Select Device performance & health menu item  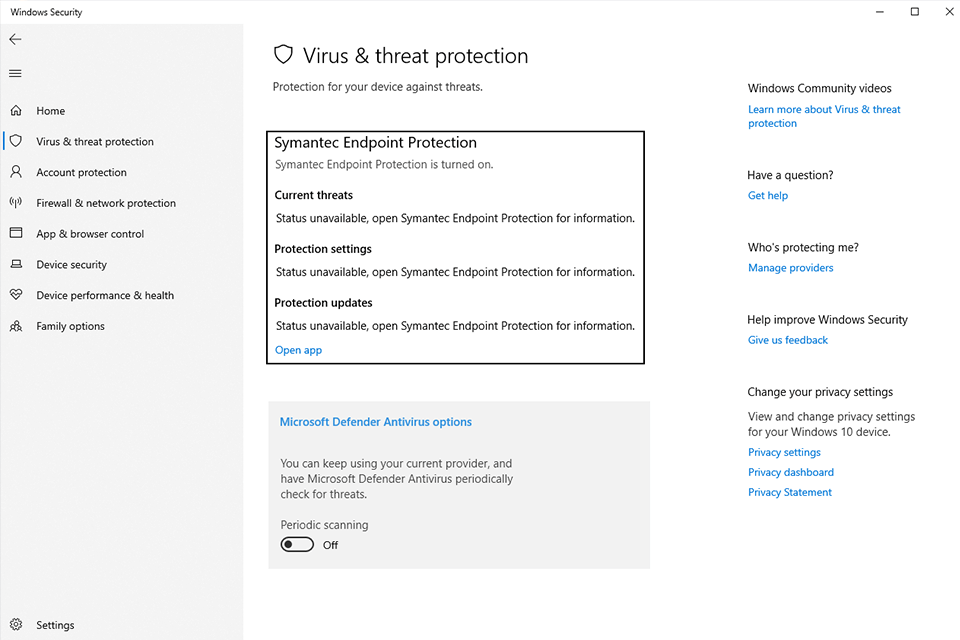pyautogui.click(x=105, y=295)
